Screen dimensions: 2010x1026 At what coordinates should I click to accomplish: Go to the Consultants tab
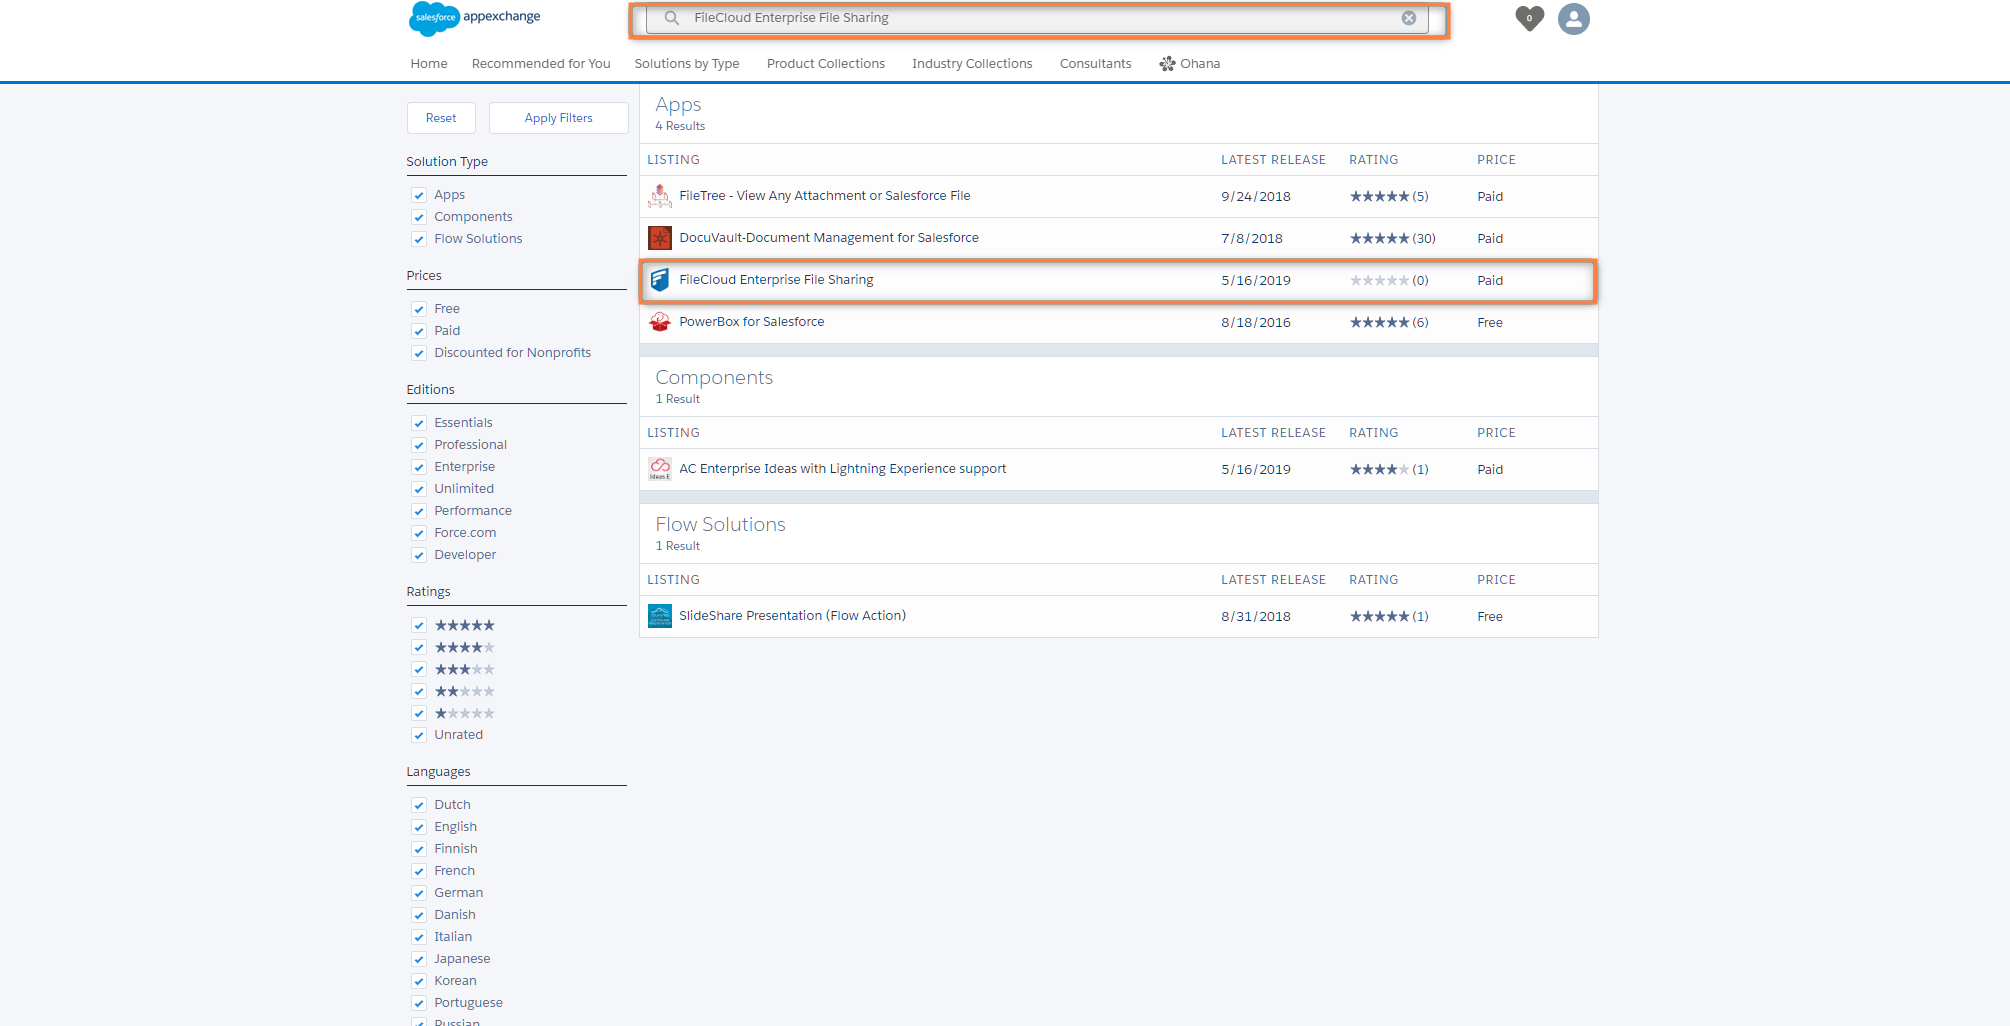click(x=1095, y=64)
